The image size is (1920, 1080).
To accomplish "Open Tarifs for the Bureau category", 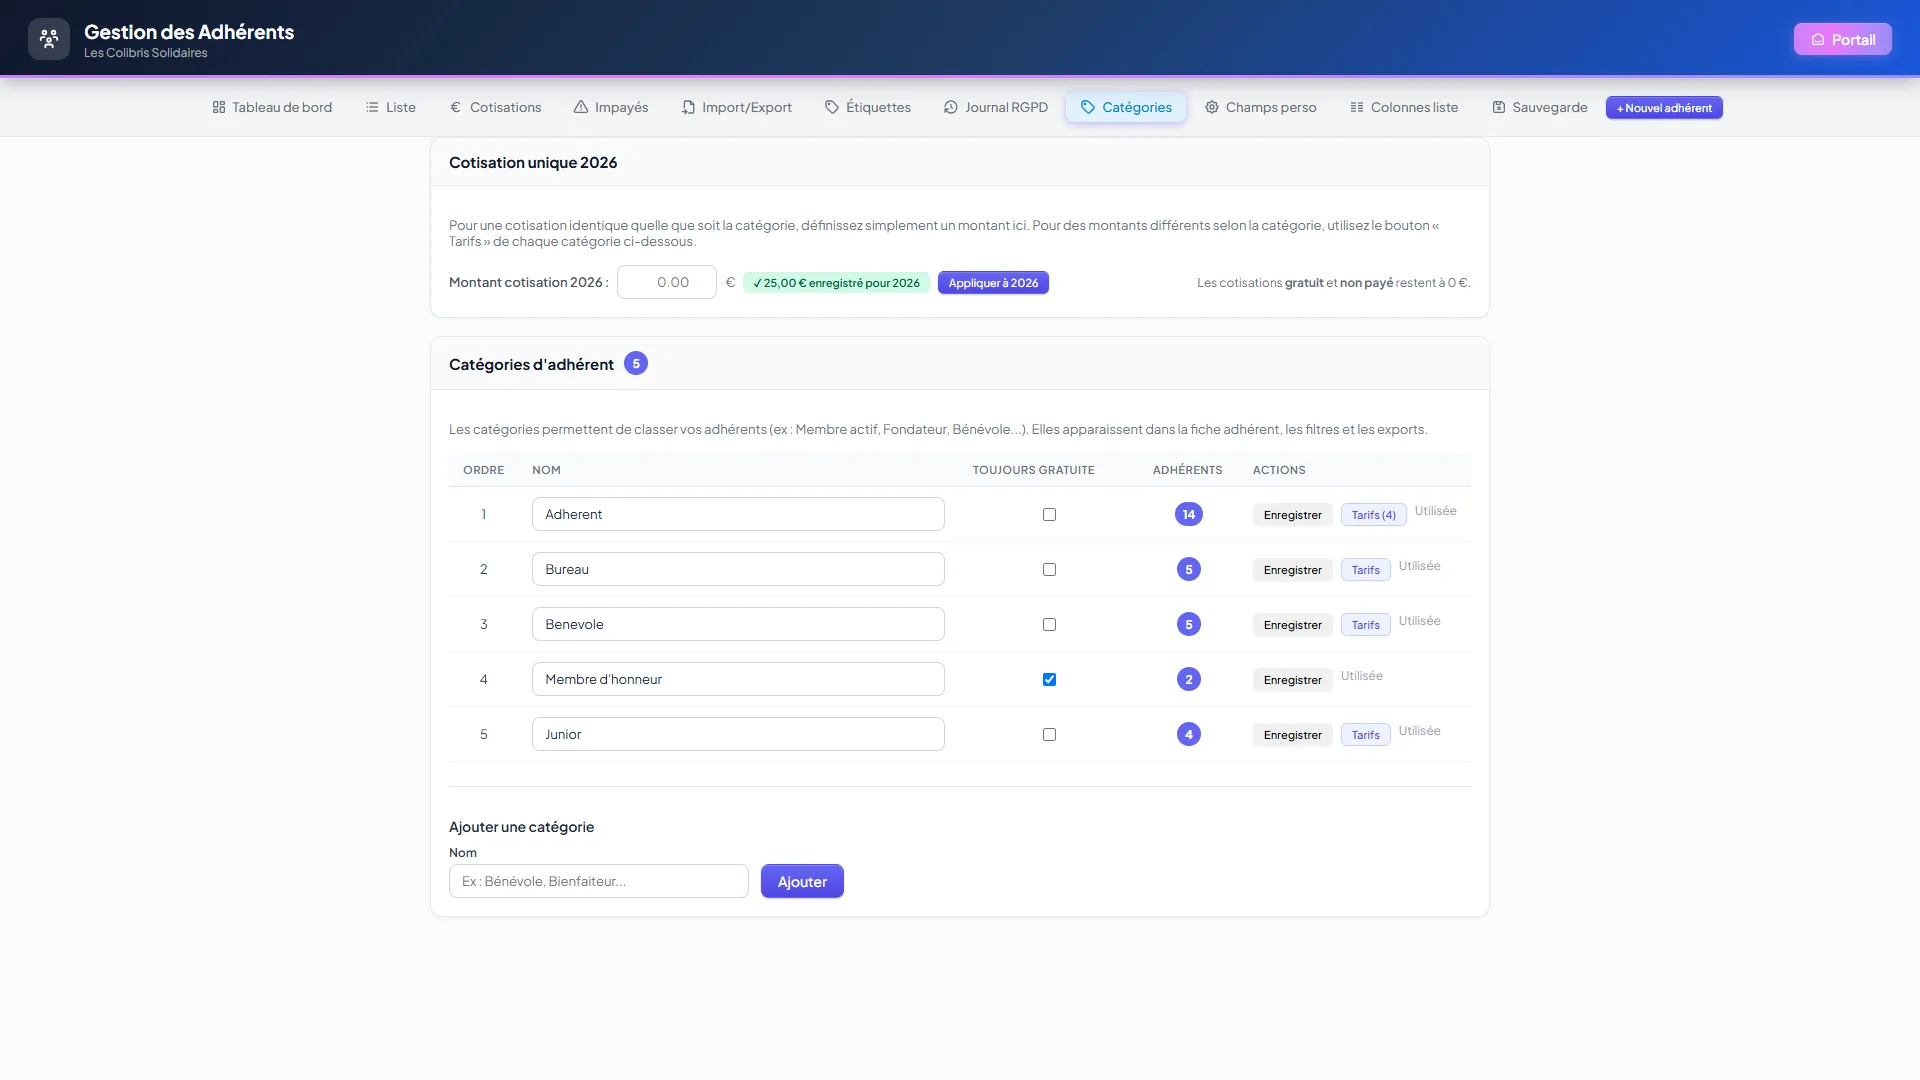I will tap(1365, 570).
